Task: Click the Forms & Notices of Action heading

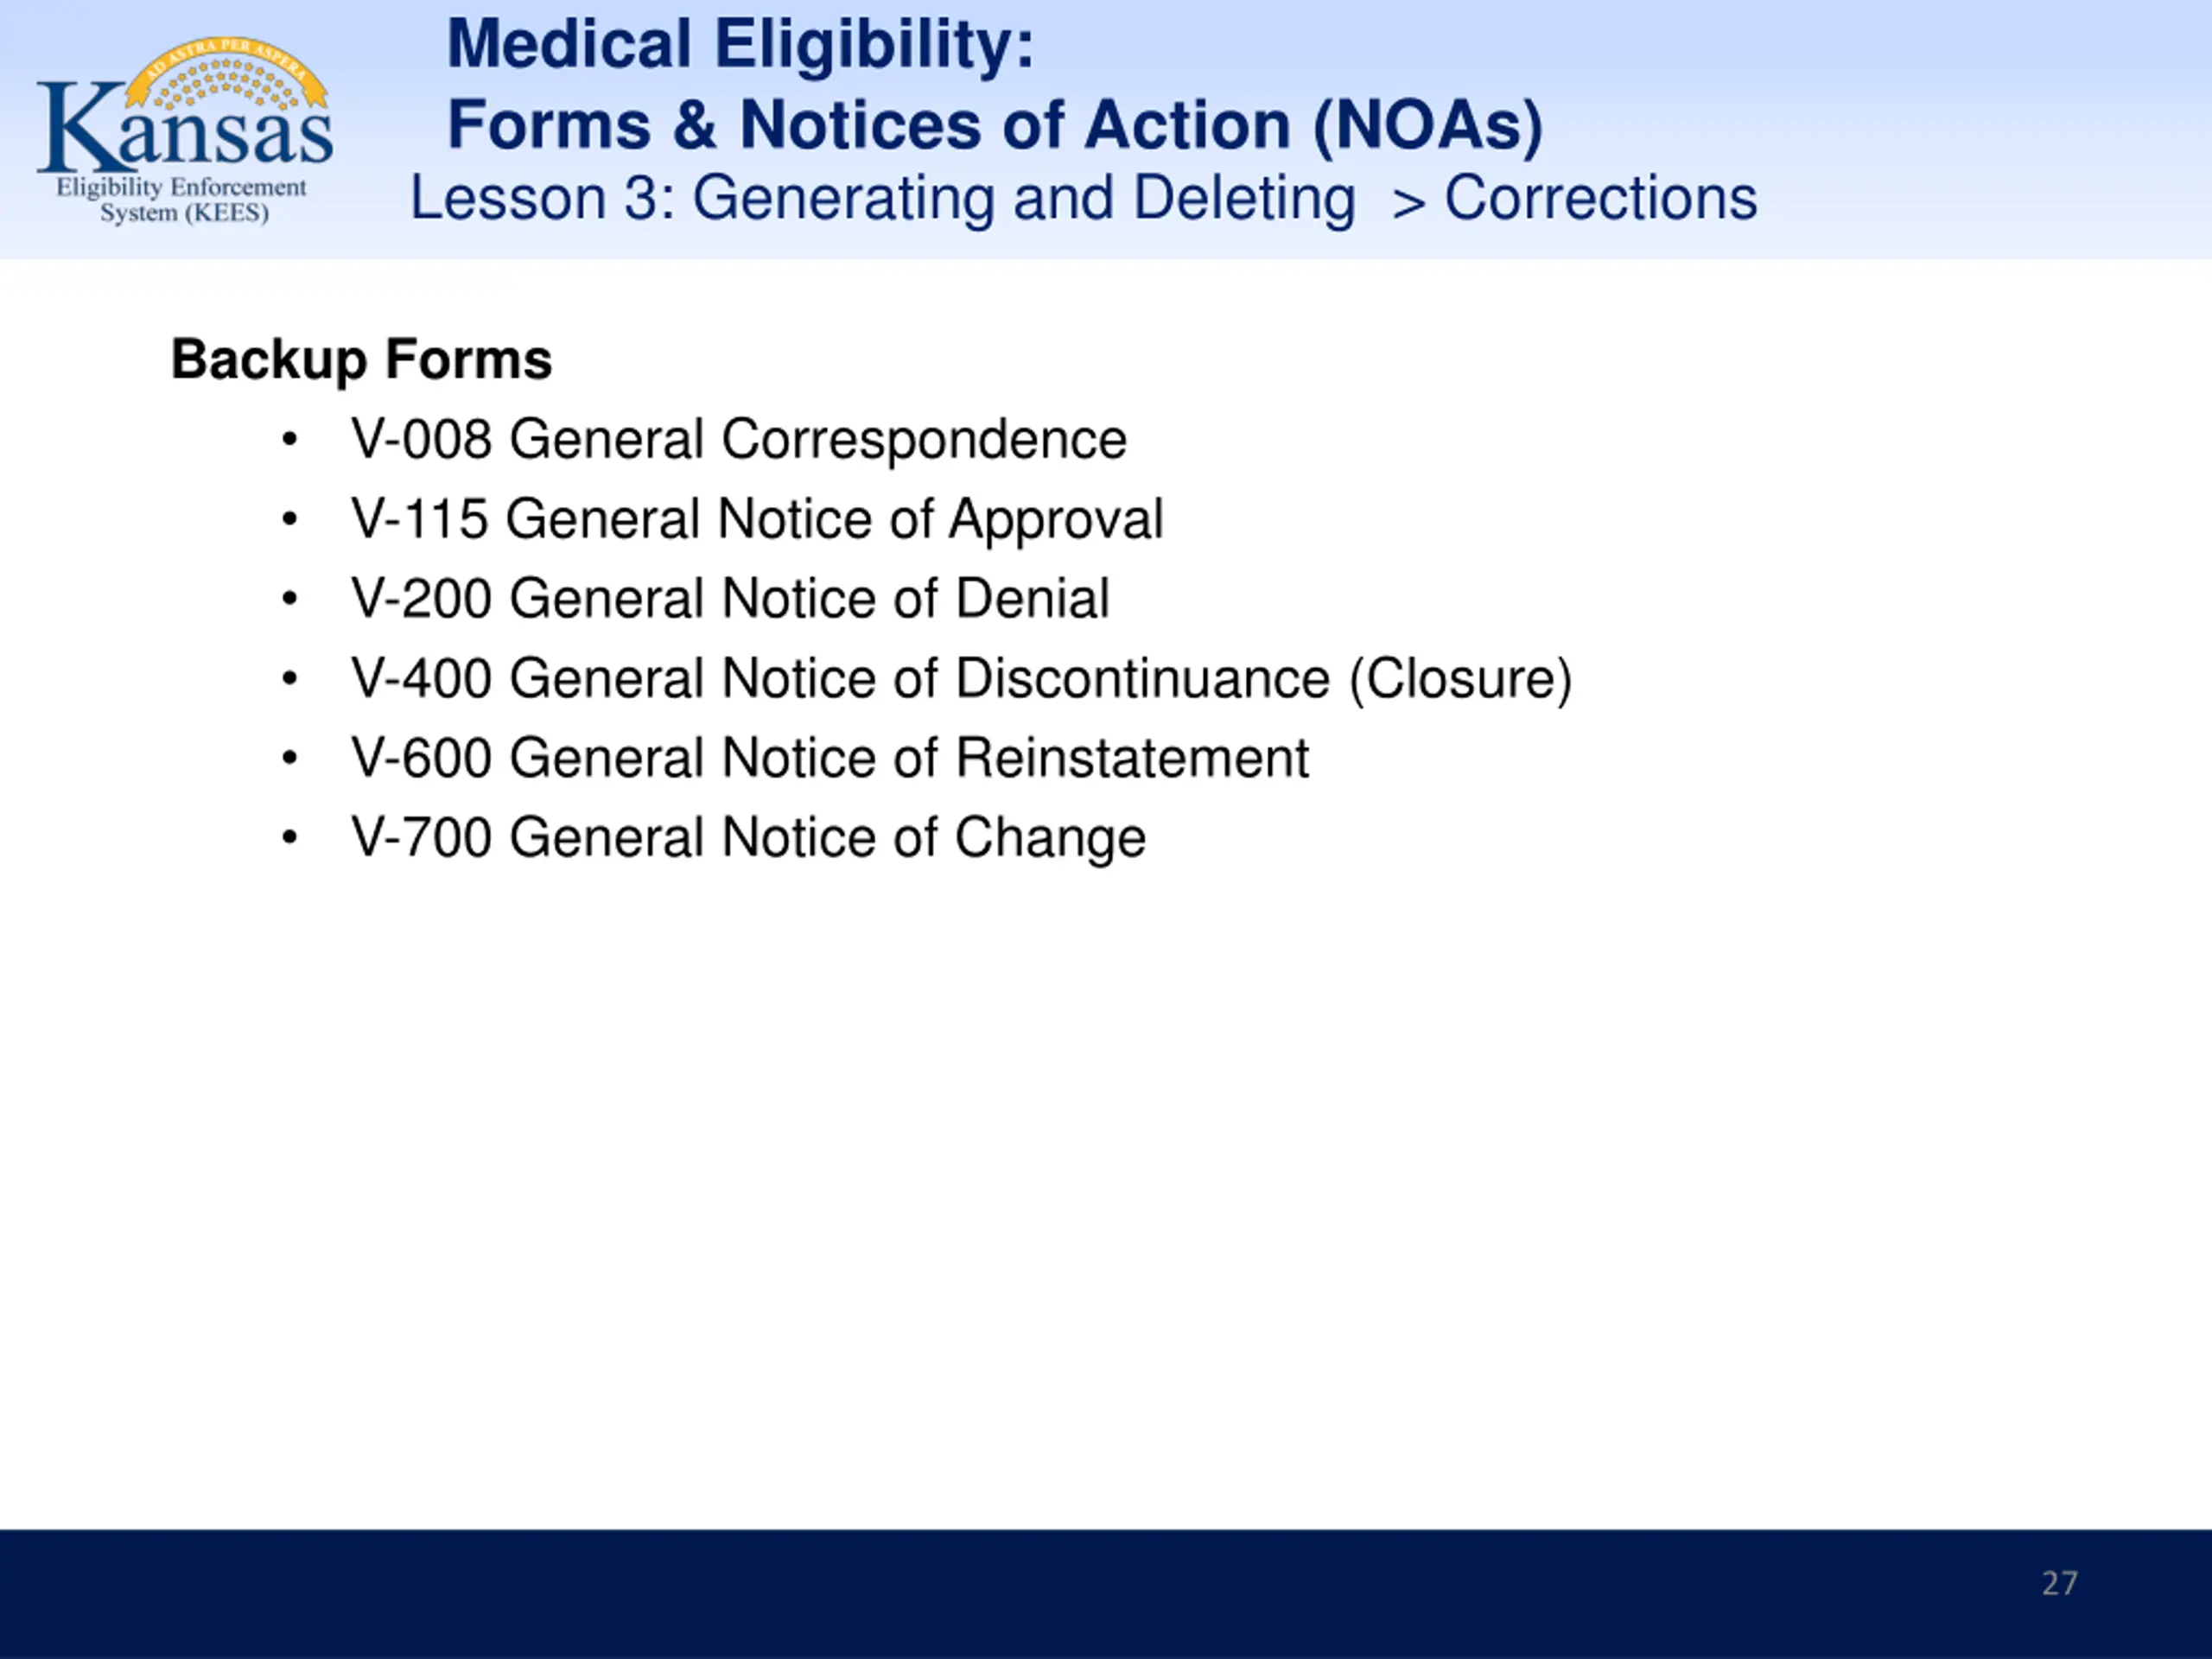Action: tap(995, 125)
